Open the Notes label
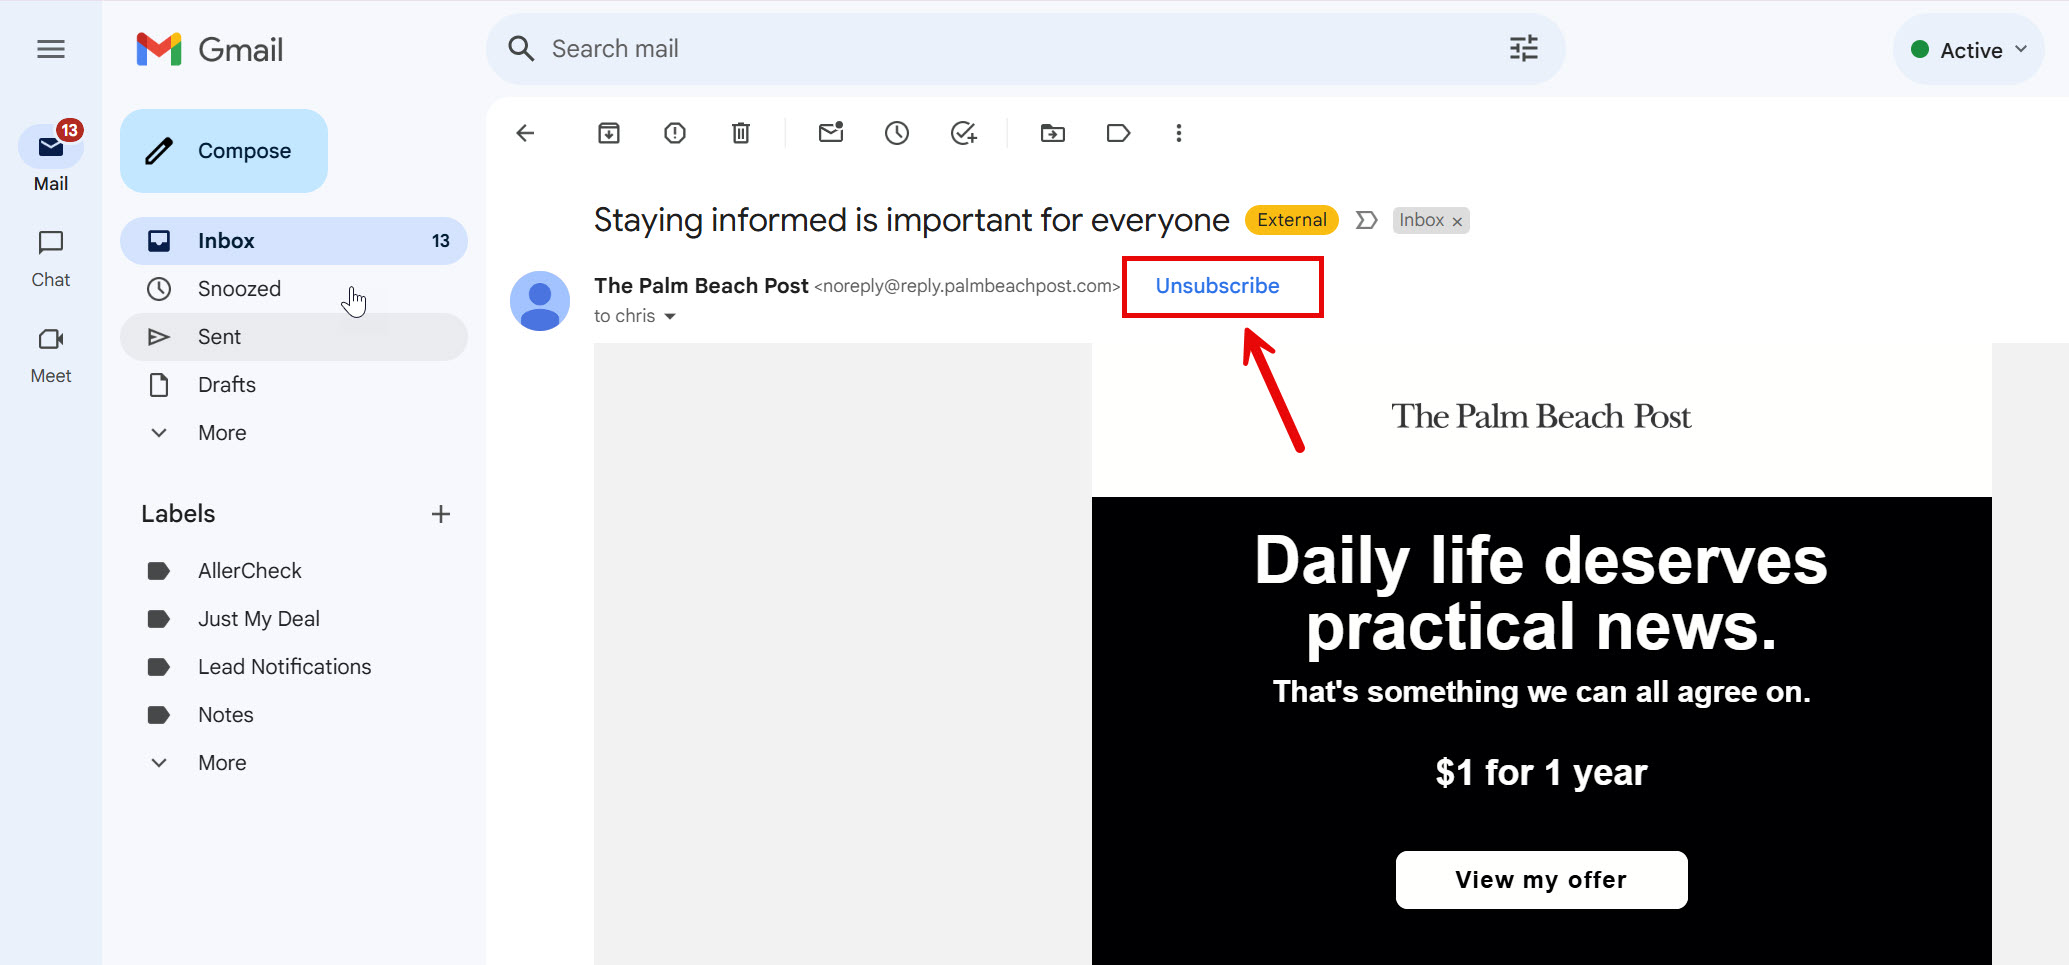 294,715
